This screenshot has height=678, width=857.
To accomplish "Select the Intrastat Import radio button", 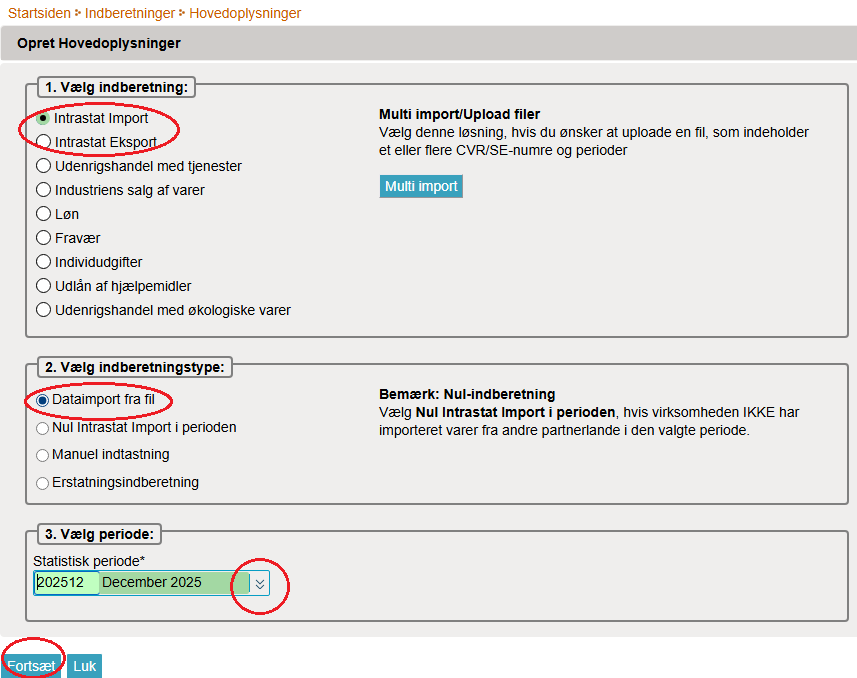I will 44,118.
